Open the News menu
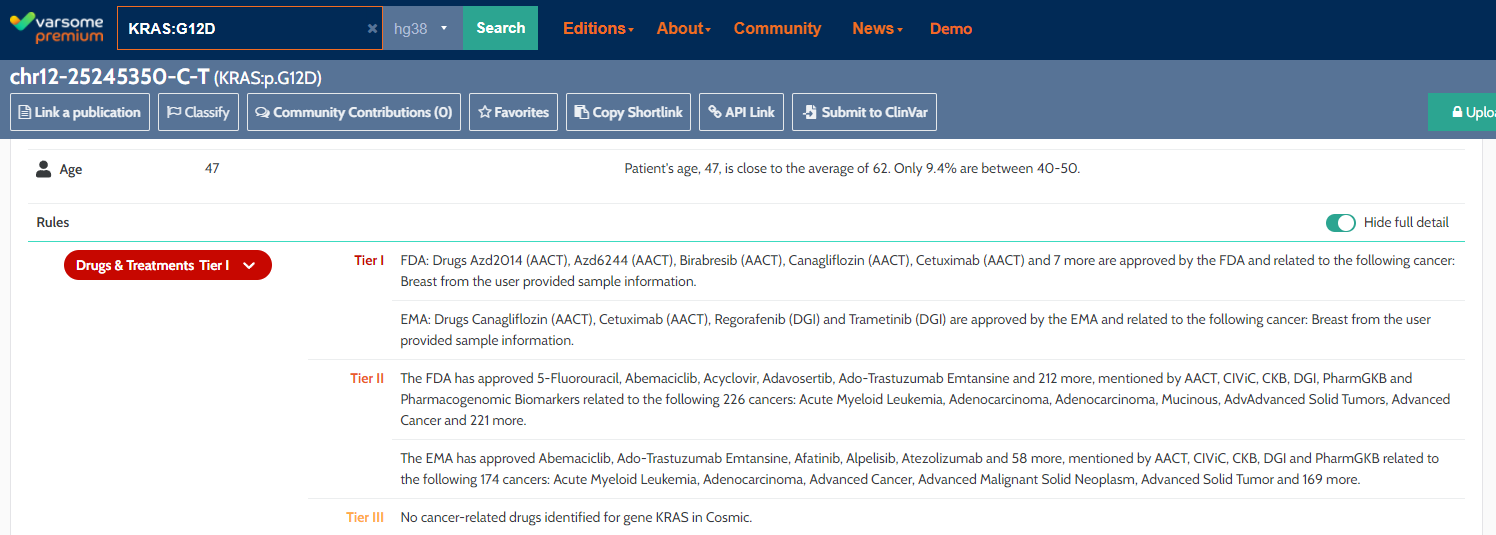 [x=877, y=29]
